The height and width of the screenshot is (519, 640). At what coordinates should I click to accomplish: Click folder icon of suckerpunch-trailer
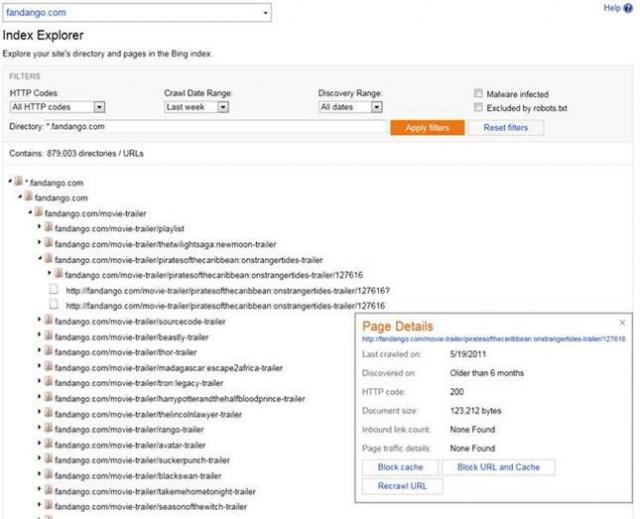(x=49, y=459)
